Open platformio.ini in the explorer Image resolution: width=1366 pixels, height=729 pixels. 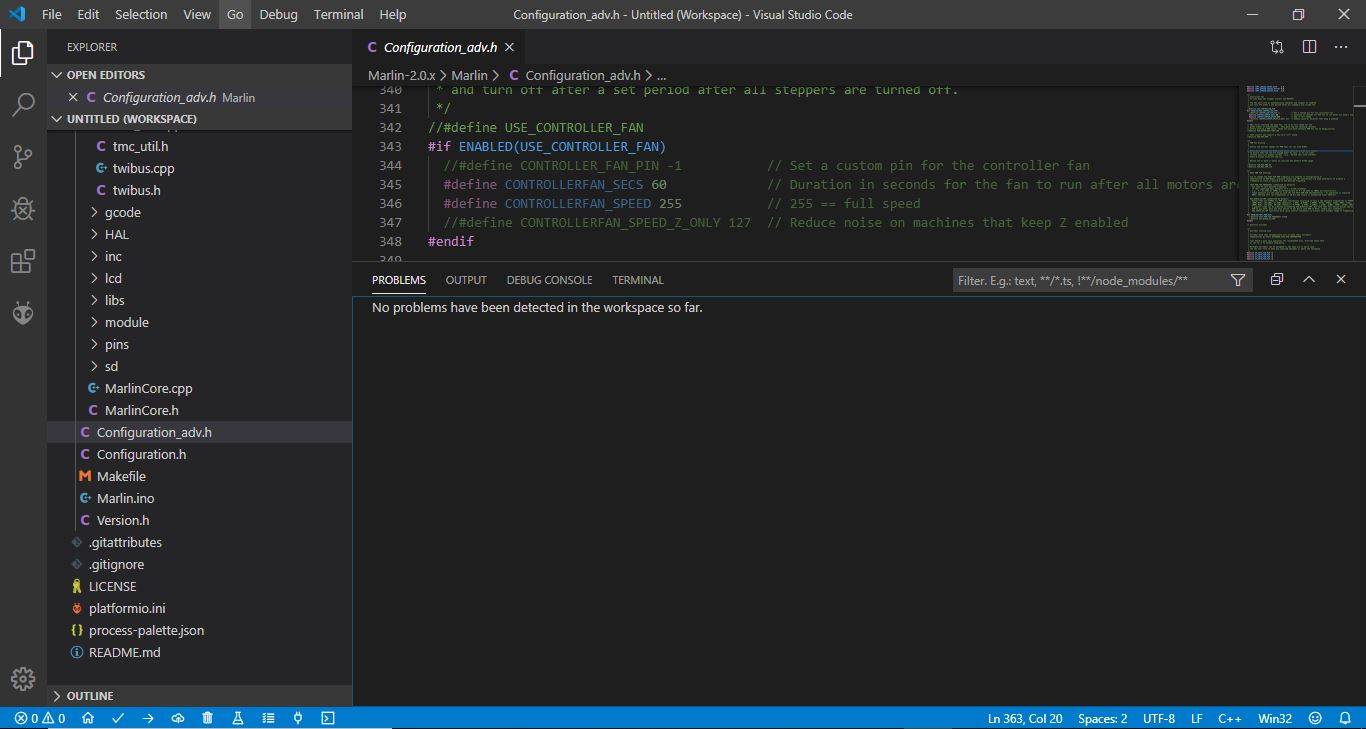[127, 608]
